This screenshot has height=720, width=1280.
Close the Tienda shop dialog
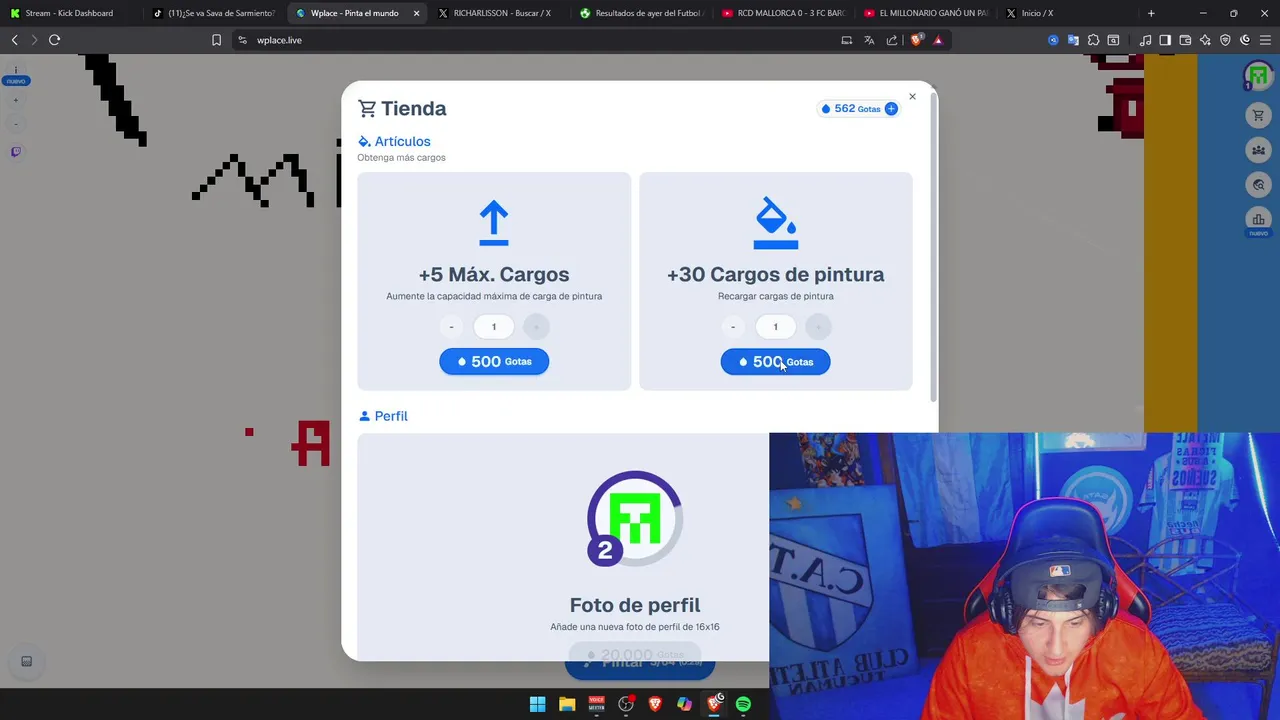pyautogui.click(x=912, y=97)
